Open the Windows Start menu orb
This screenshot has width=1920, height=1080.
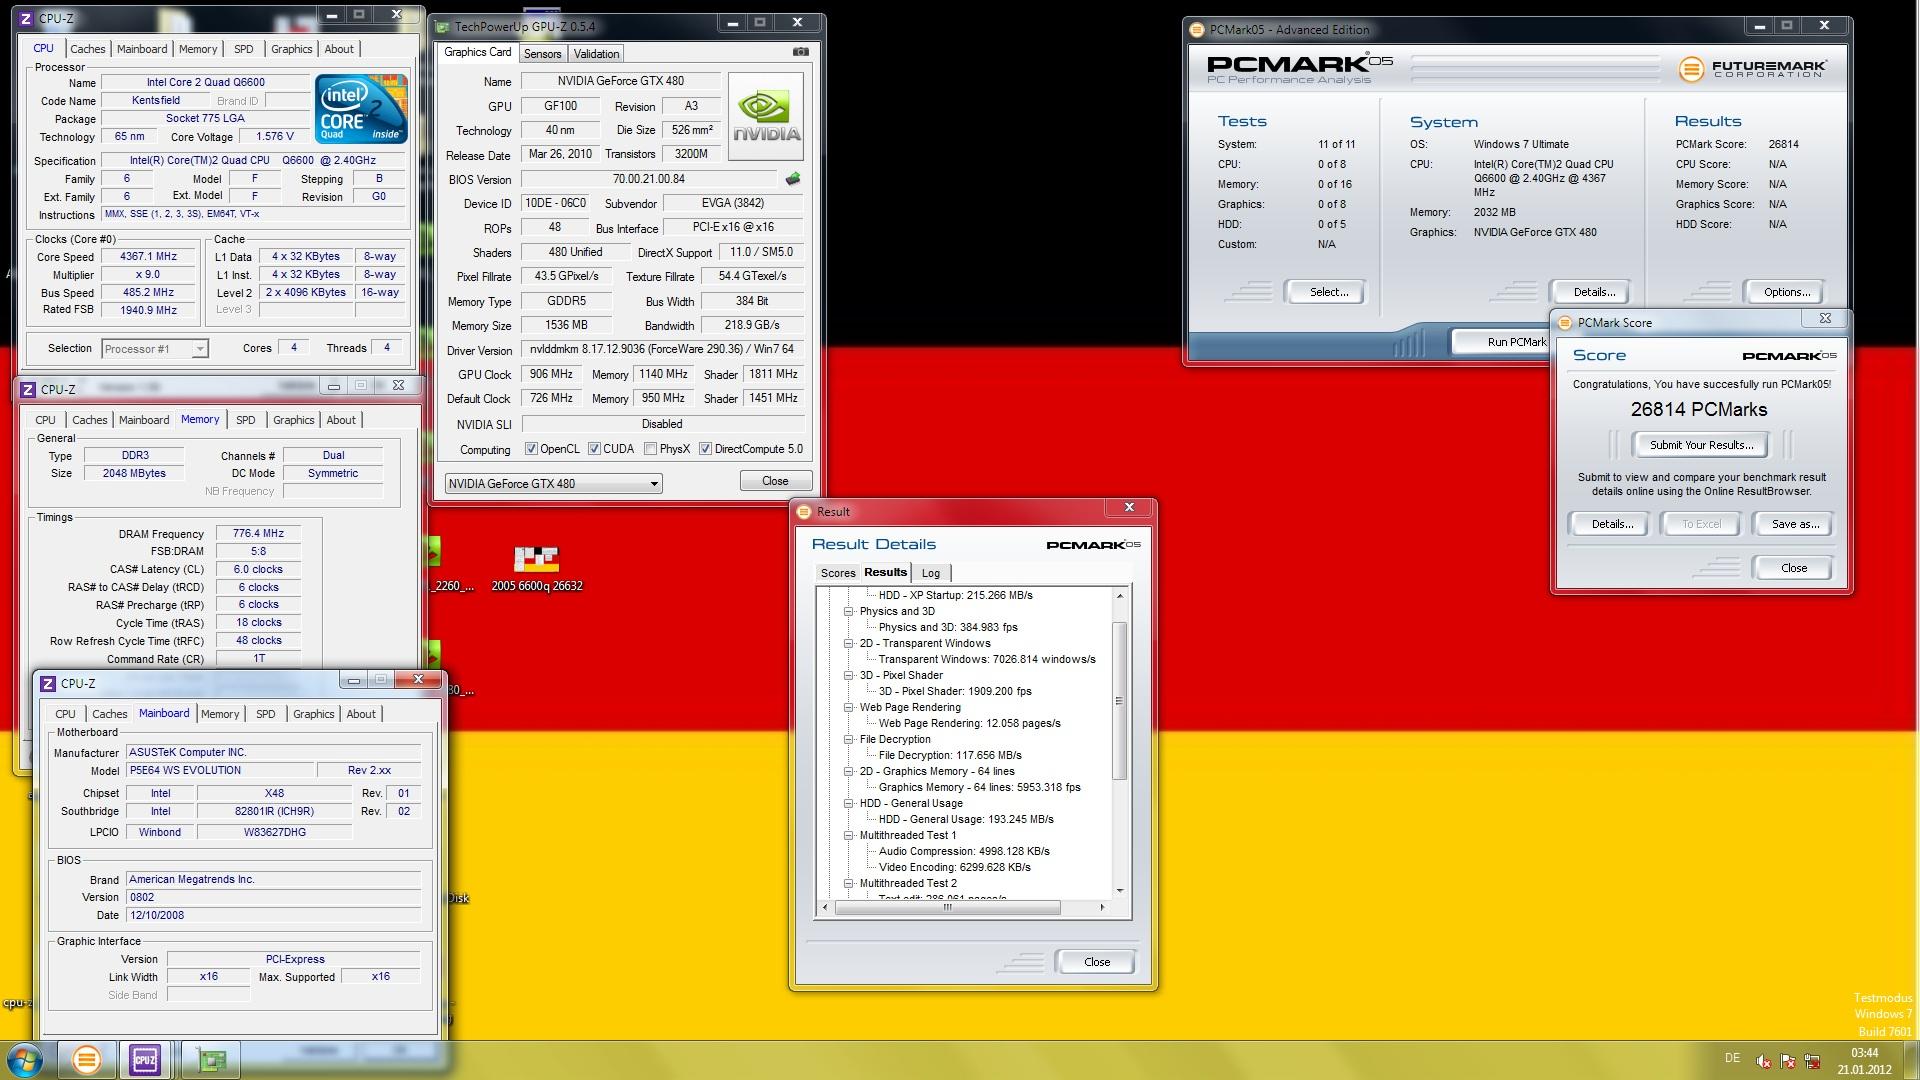tap(25, 1059)
